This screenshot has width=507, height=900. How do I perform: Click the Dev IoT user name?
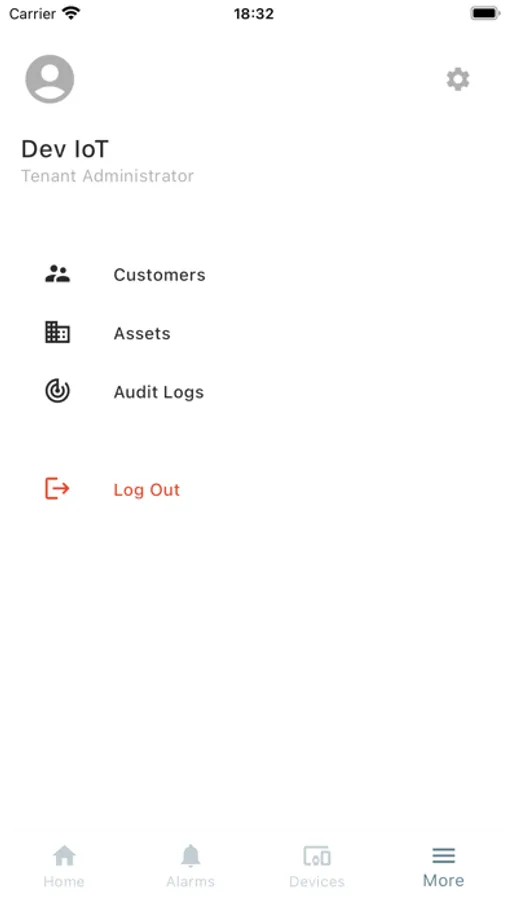(65, 149)
